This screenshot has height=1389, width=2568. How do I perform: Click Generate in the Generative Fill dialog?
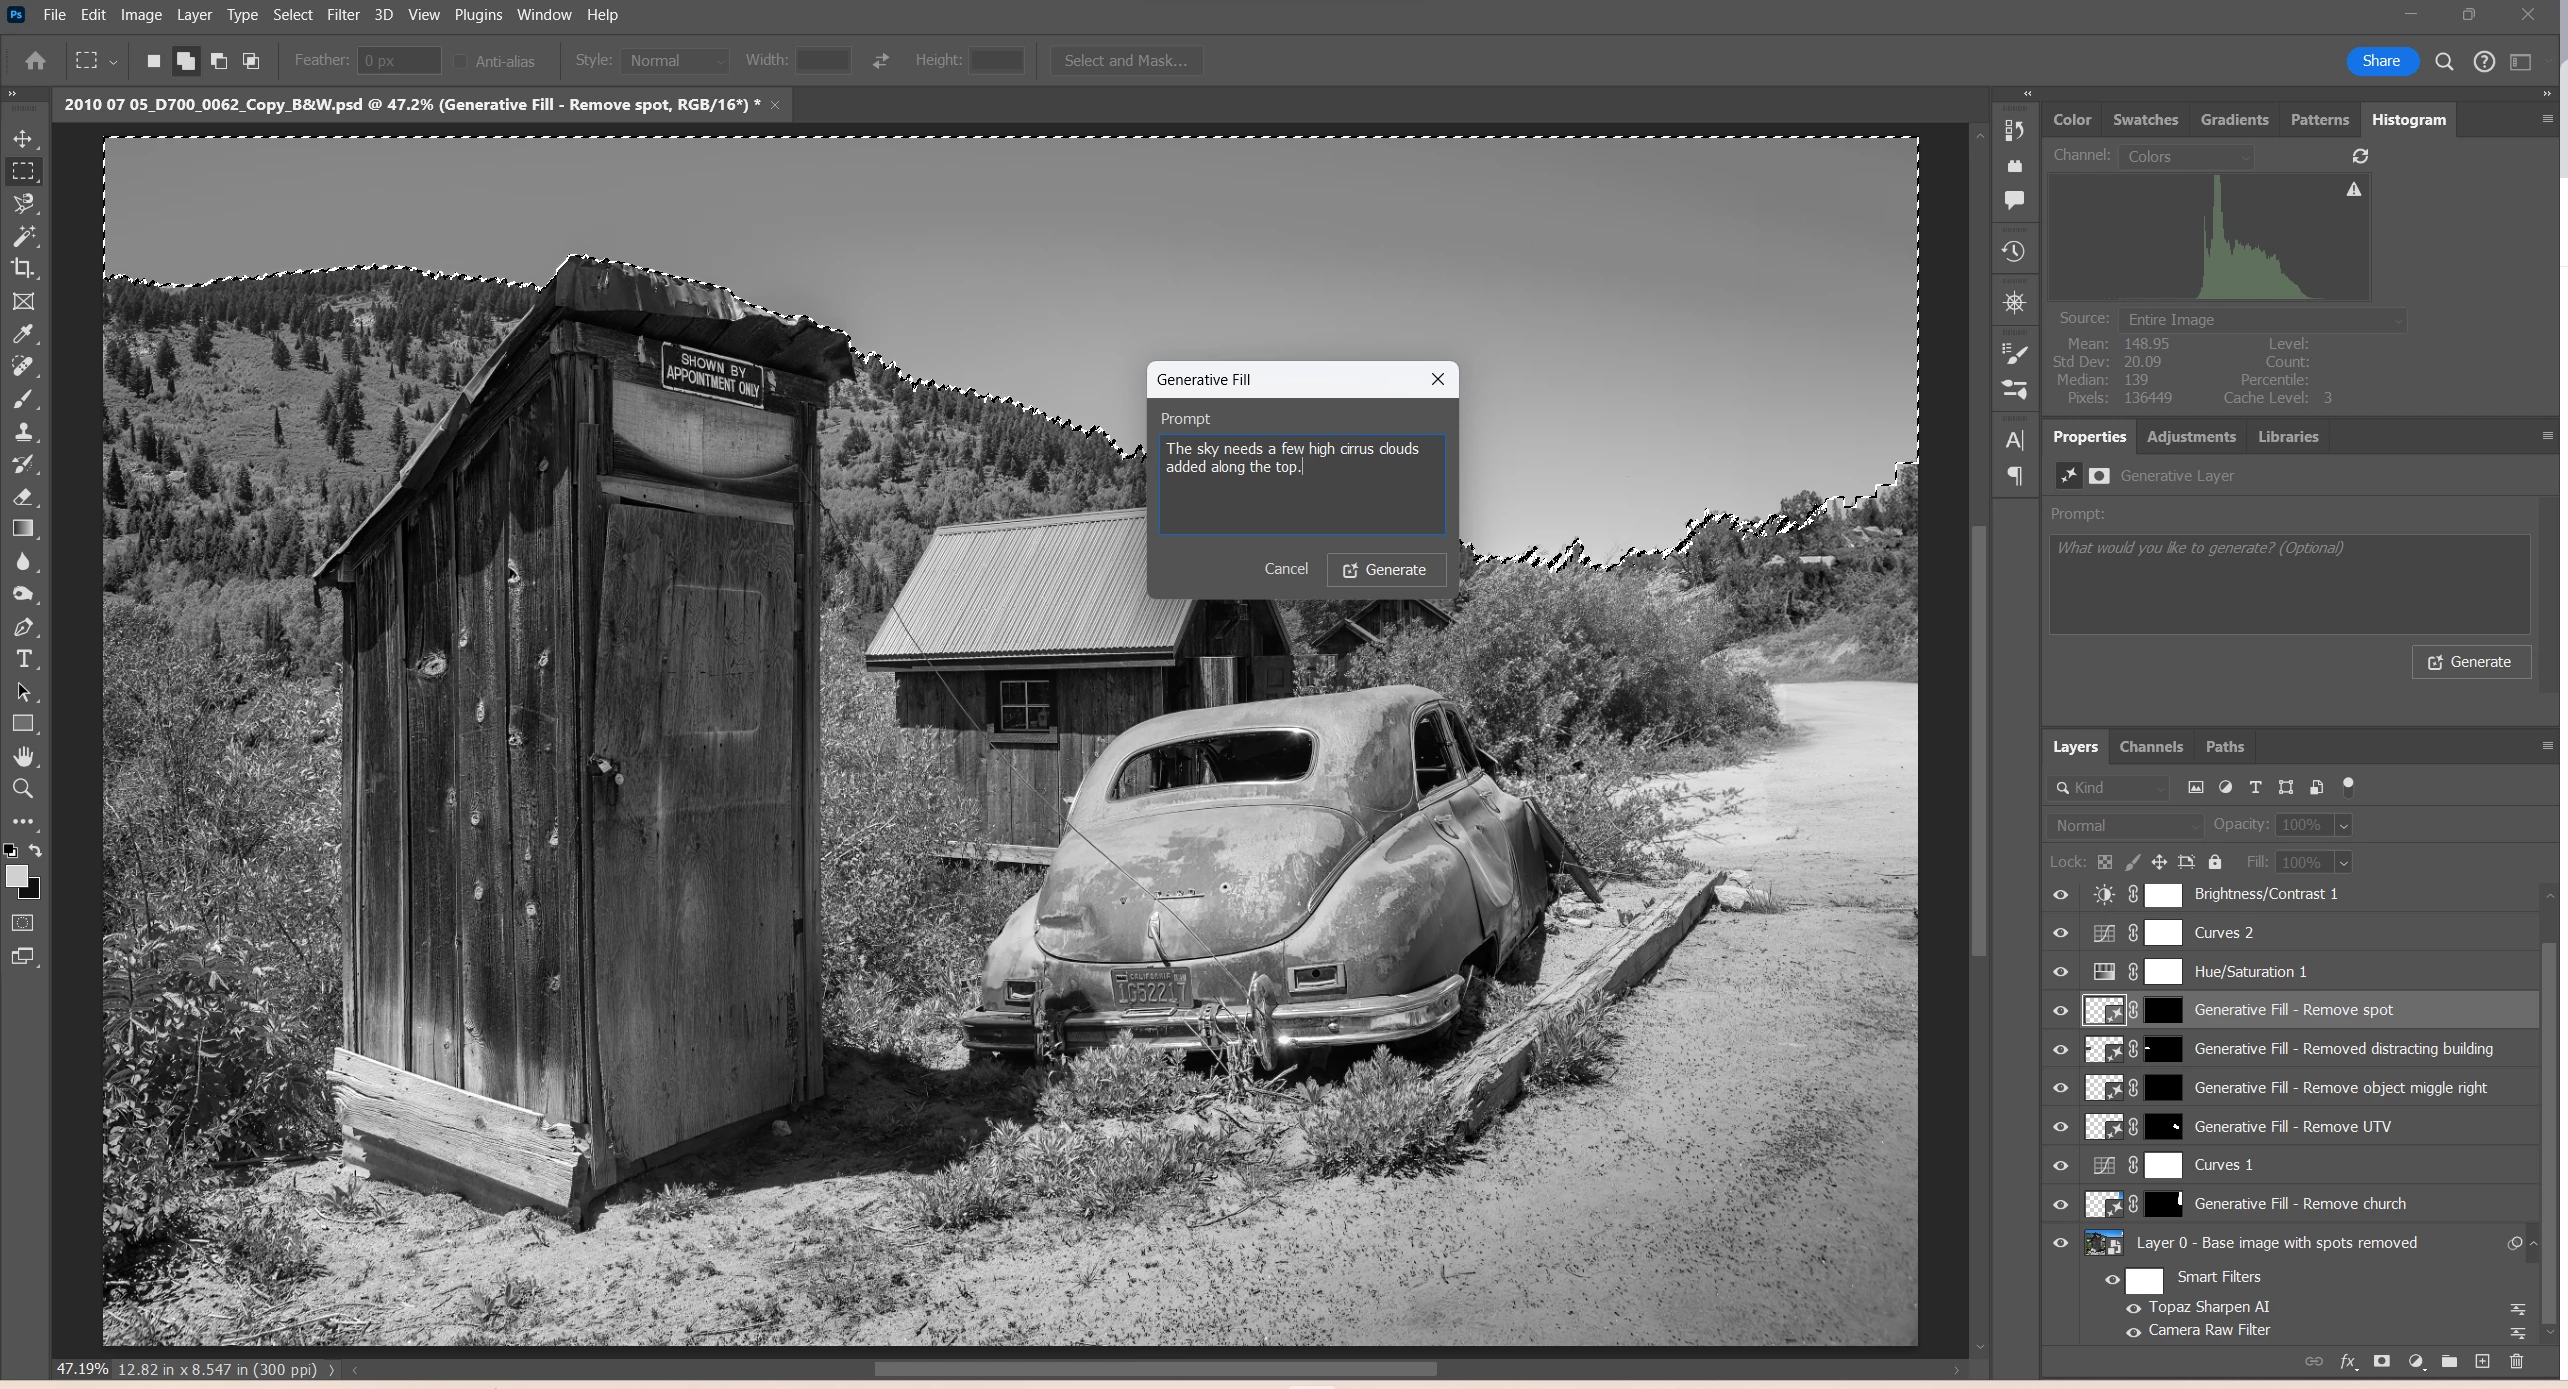[1385, 570]
